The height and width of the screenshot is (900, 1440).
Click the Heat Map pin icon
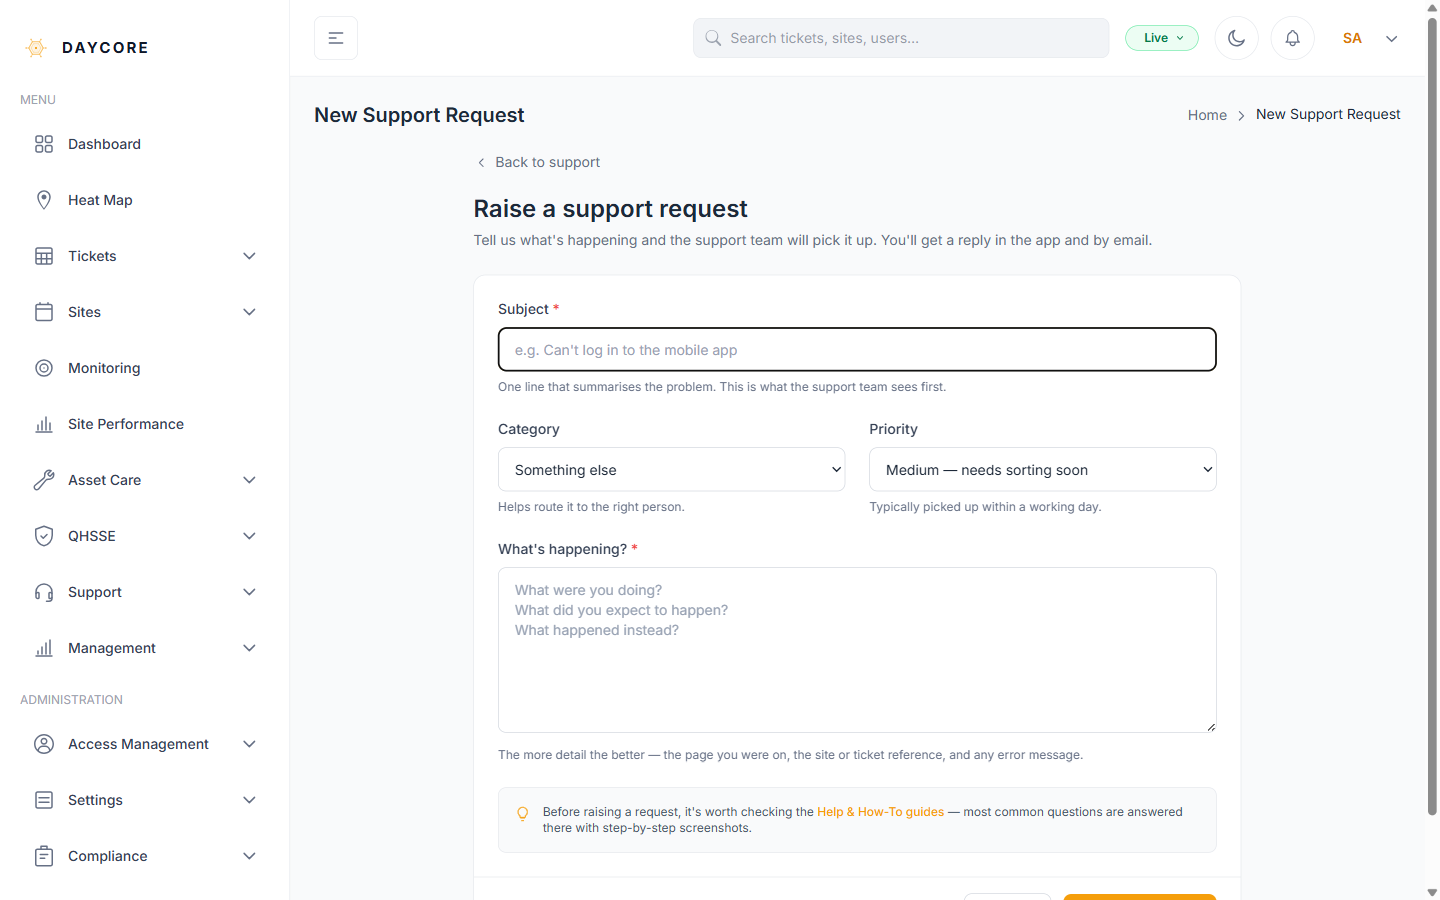44,200
